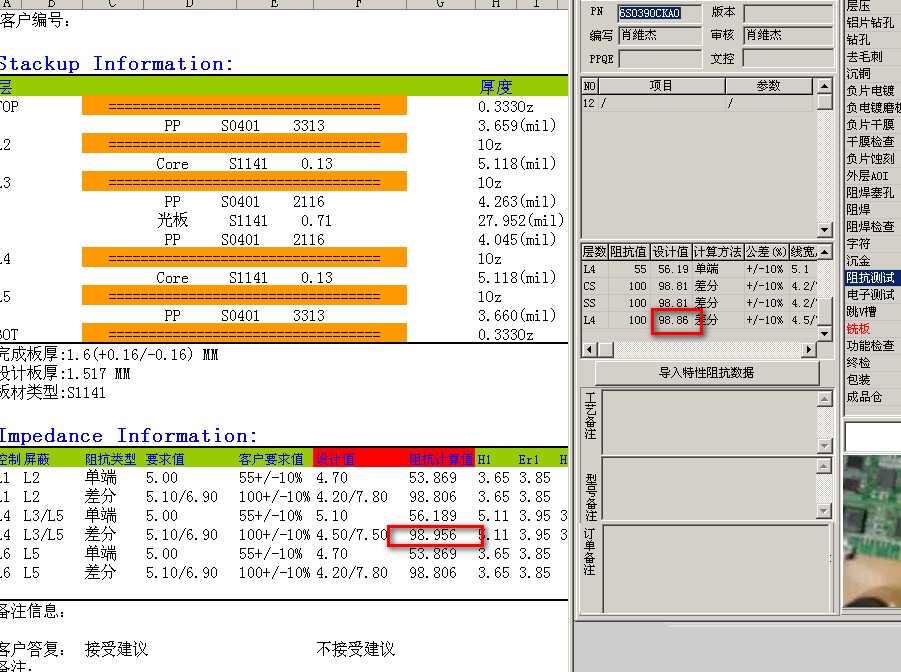
Task: Click the impedance table scroll down arrow
Action: coord(825,333)
